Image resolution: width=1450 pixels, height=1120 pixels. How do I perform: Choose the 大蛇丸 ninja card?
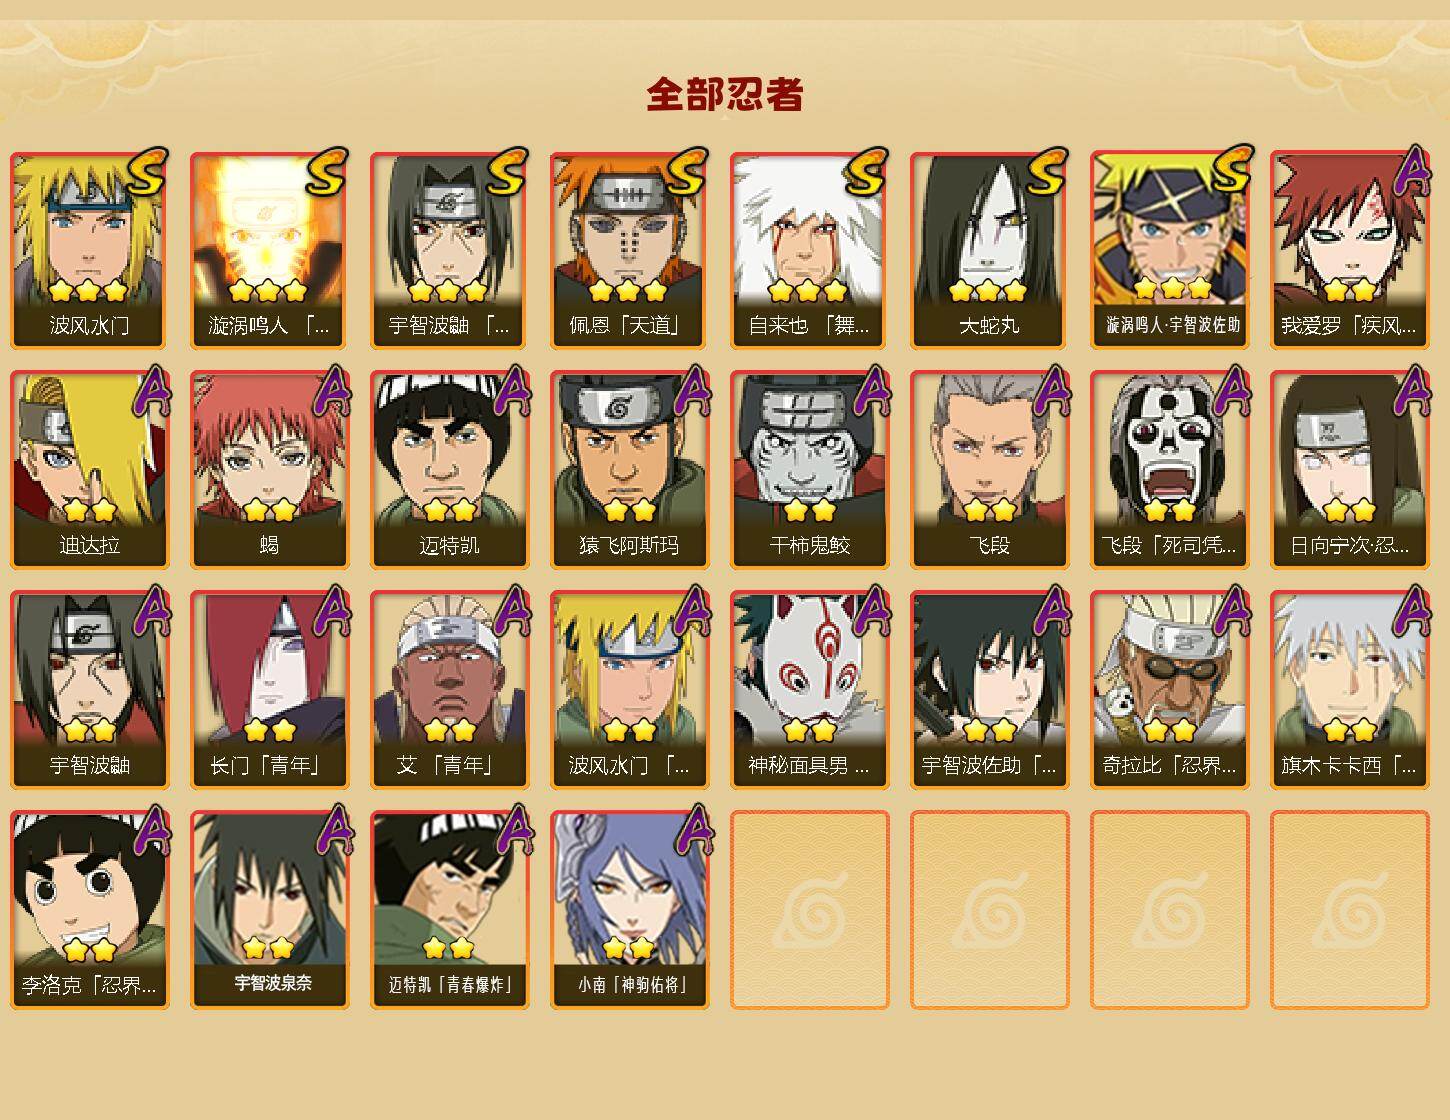989,250
